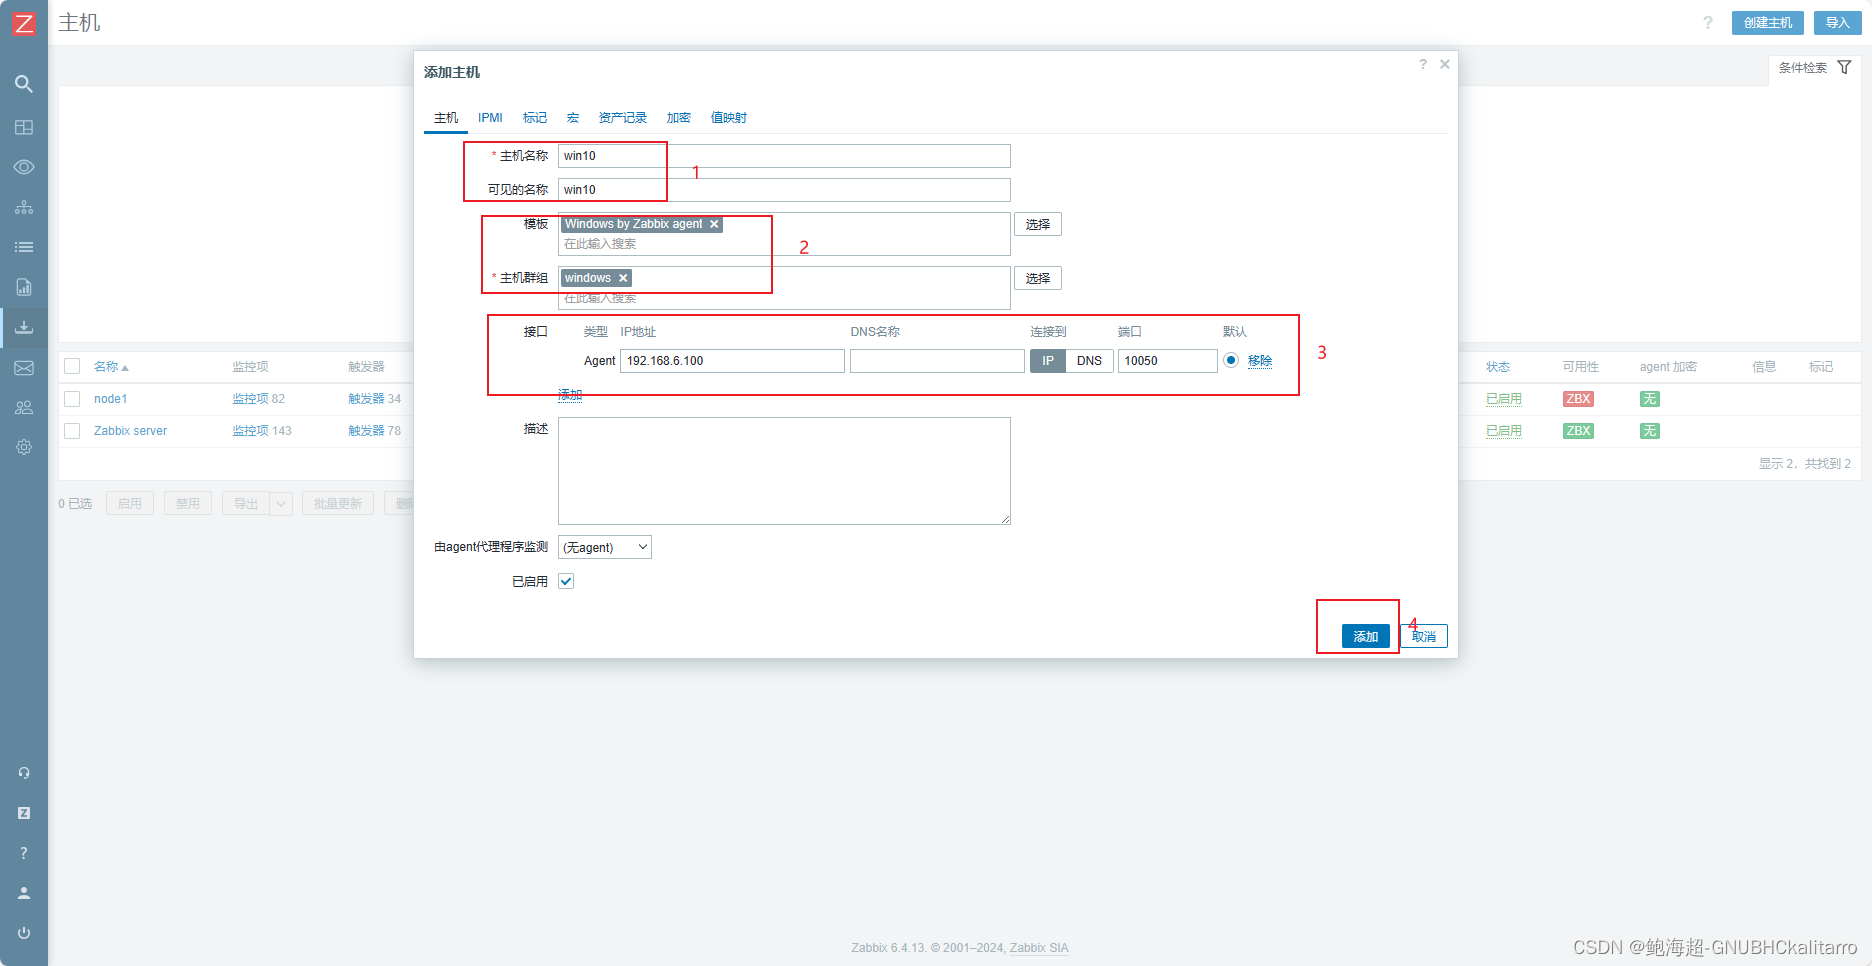Open the node1 host link

110,399
